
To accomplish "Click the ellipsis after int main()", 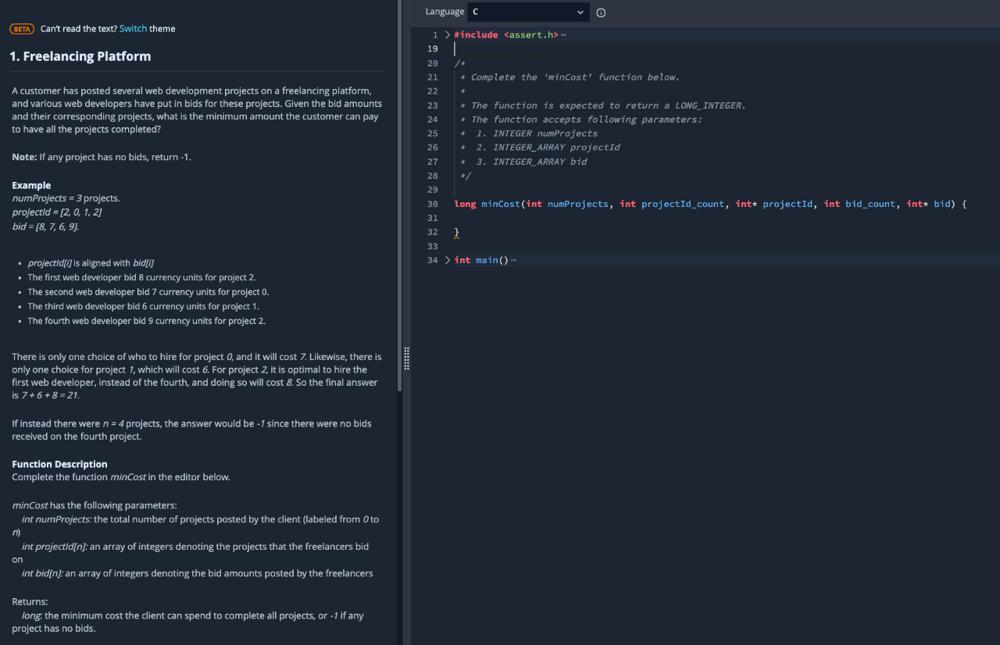I will coord(514,261).
